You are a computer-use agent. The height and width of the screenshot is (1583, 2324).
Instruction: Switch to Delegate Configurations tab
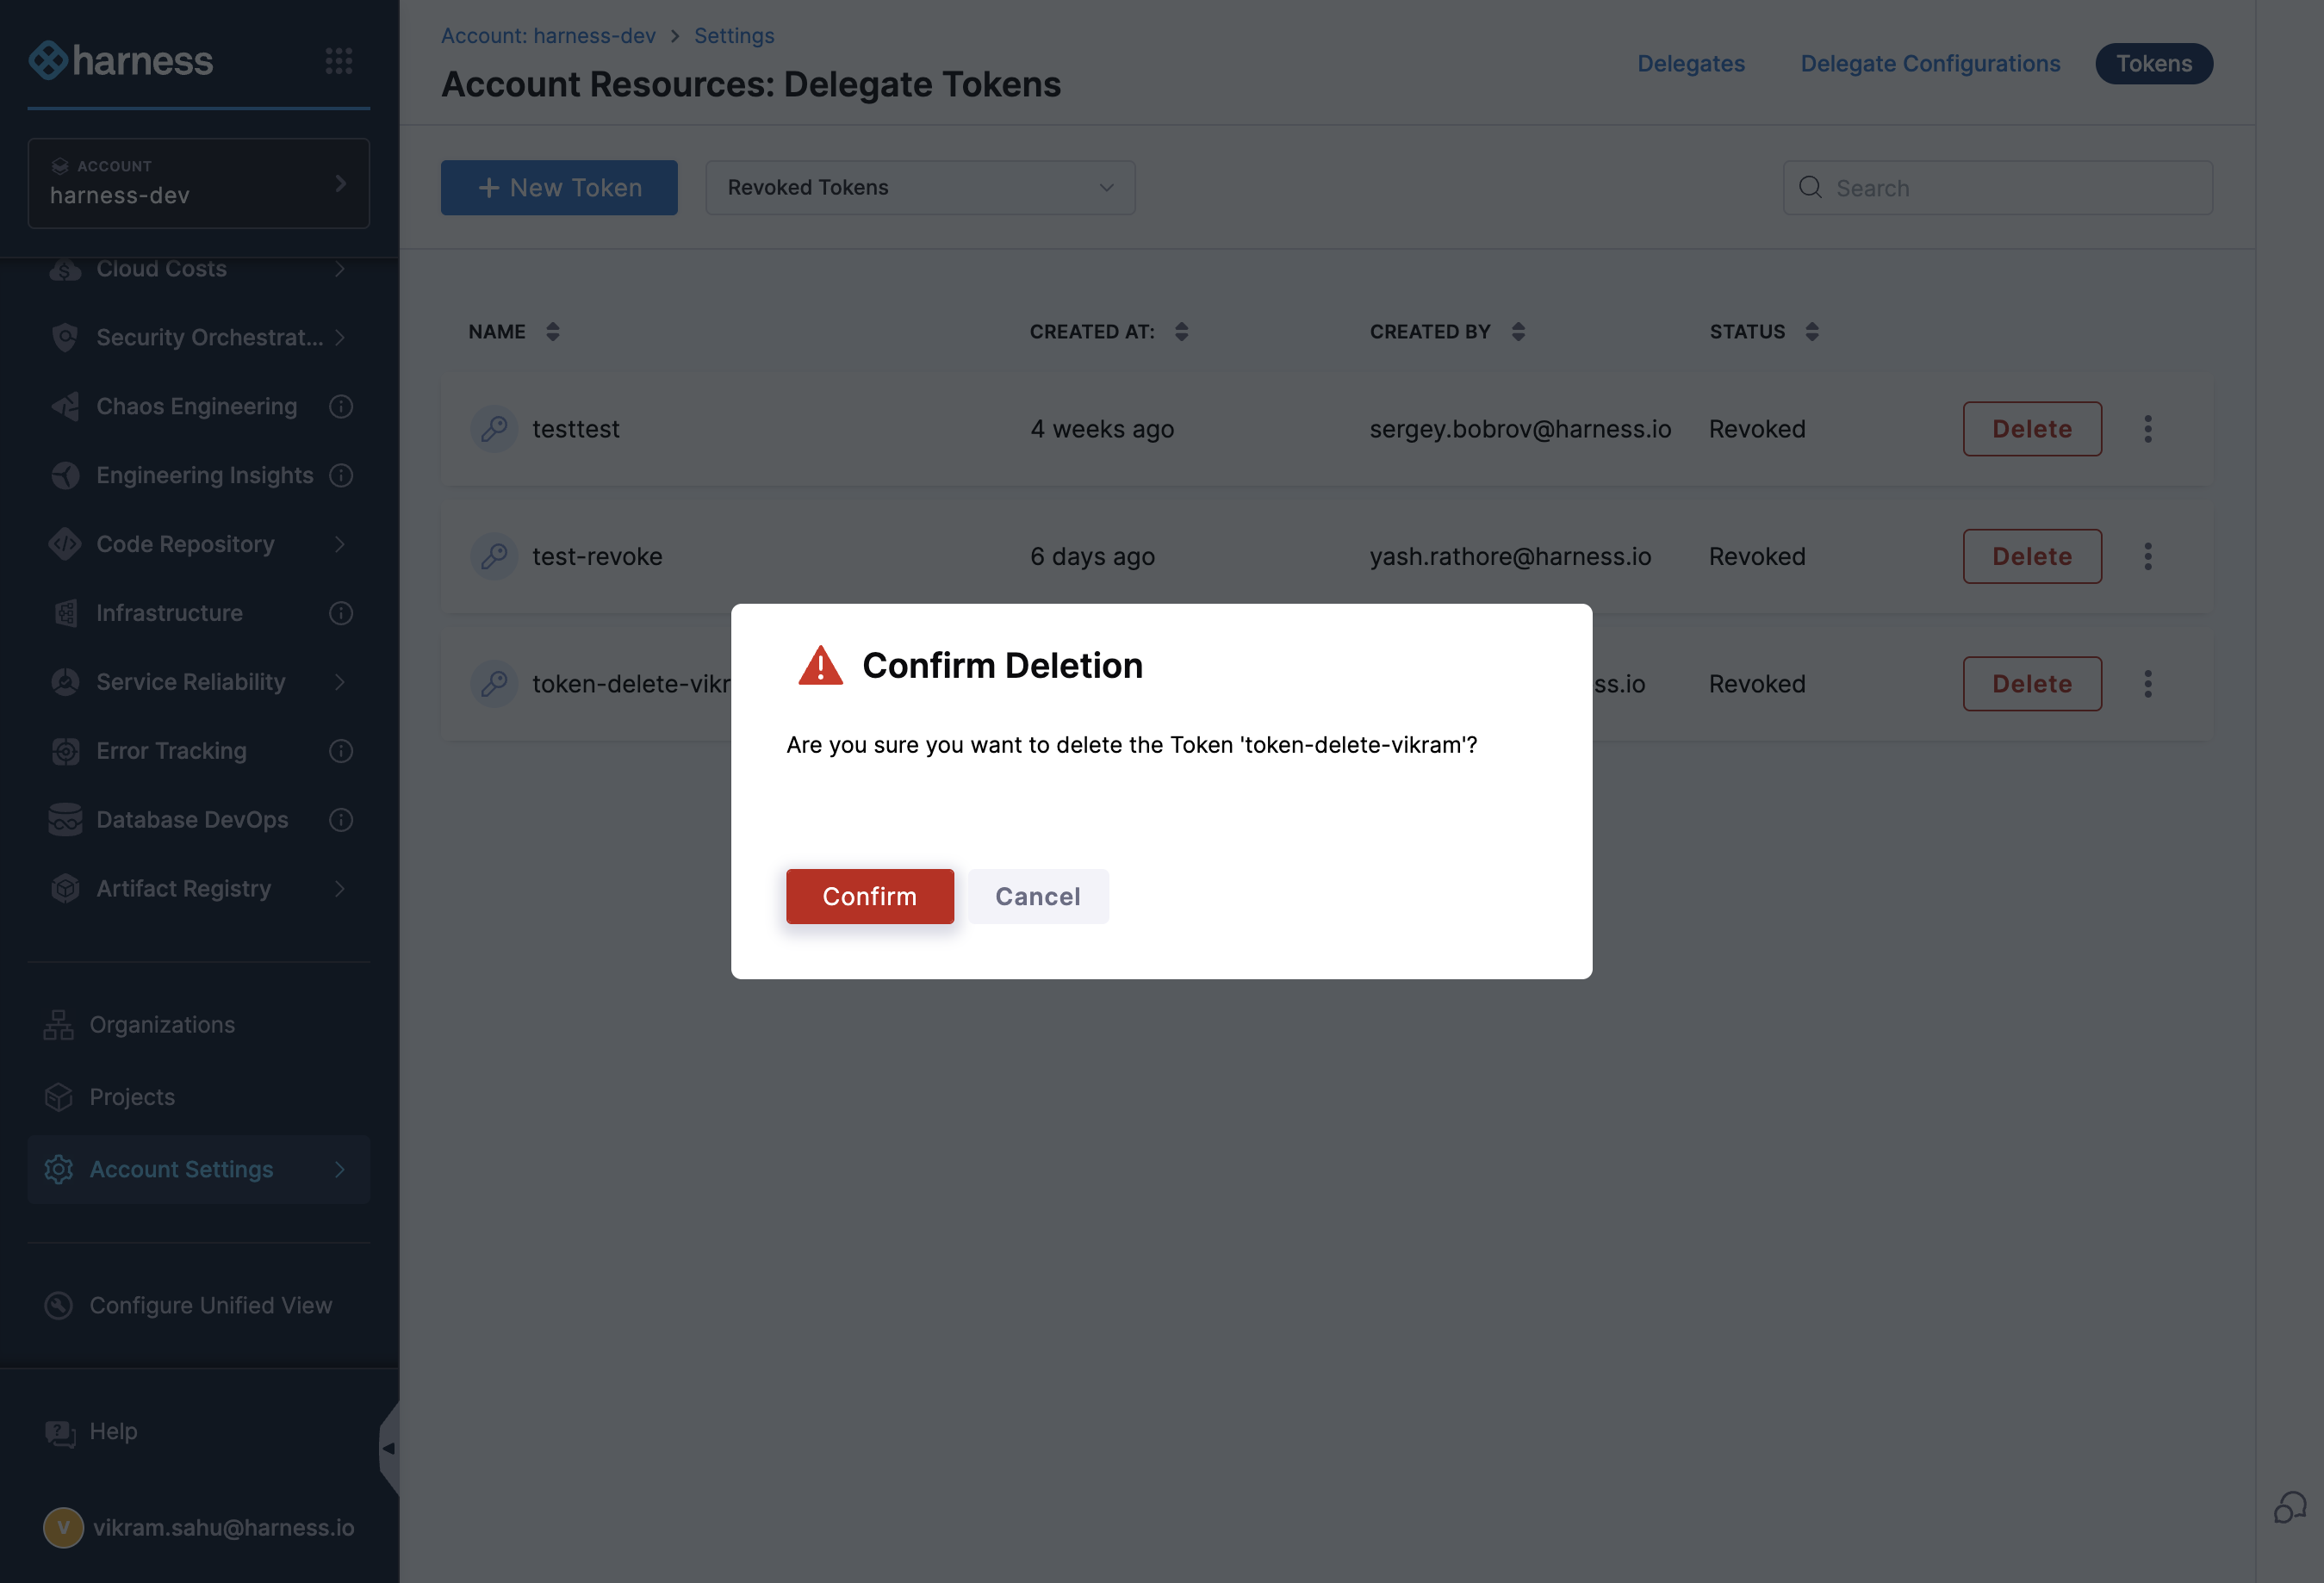1930,63
